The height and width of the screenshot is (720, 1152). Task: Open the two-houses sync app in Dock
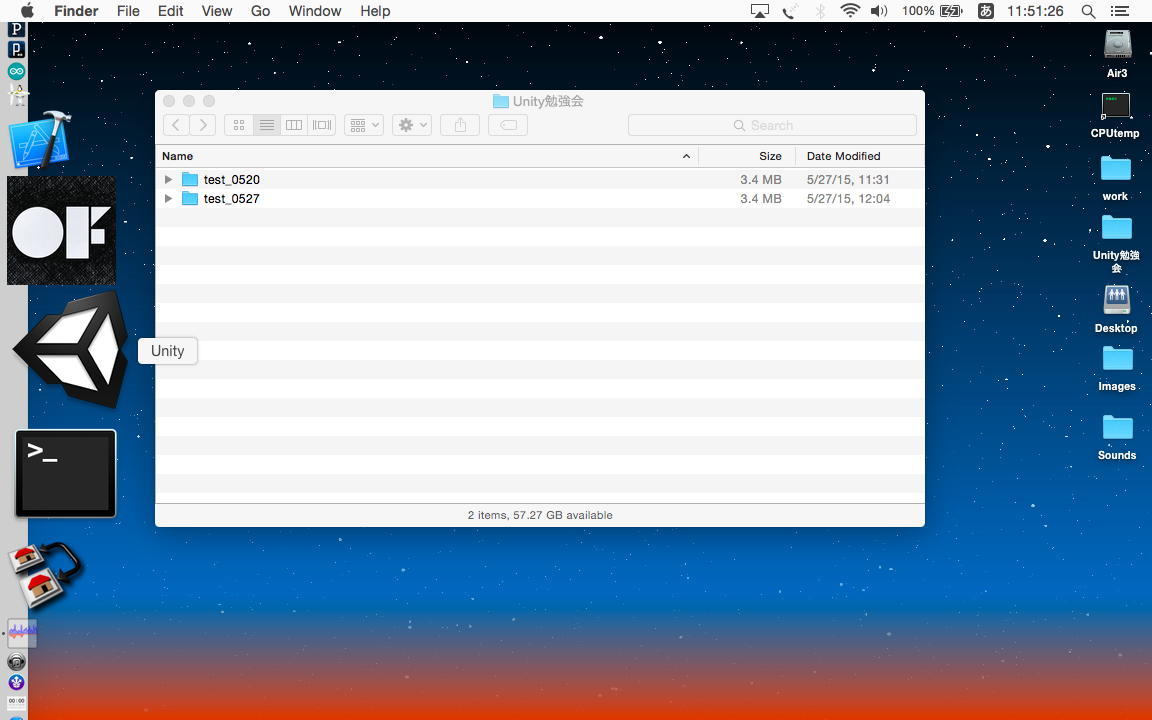(x=44, y=575)
